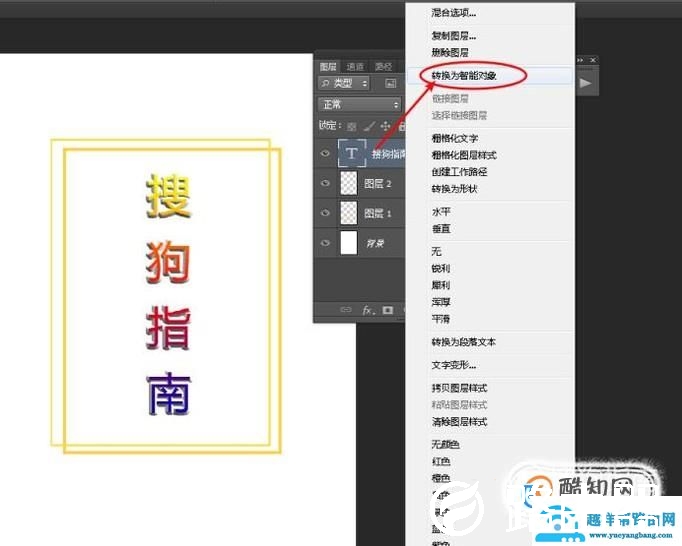Viewport: 682px width, 546px height.
Task: Choose 无 anti-aliasing option
Action: pyautogui.click(x=436, y=251)
